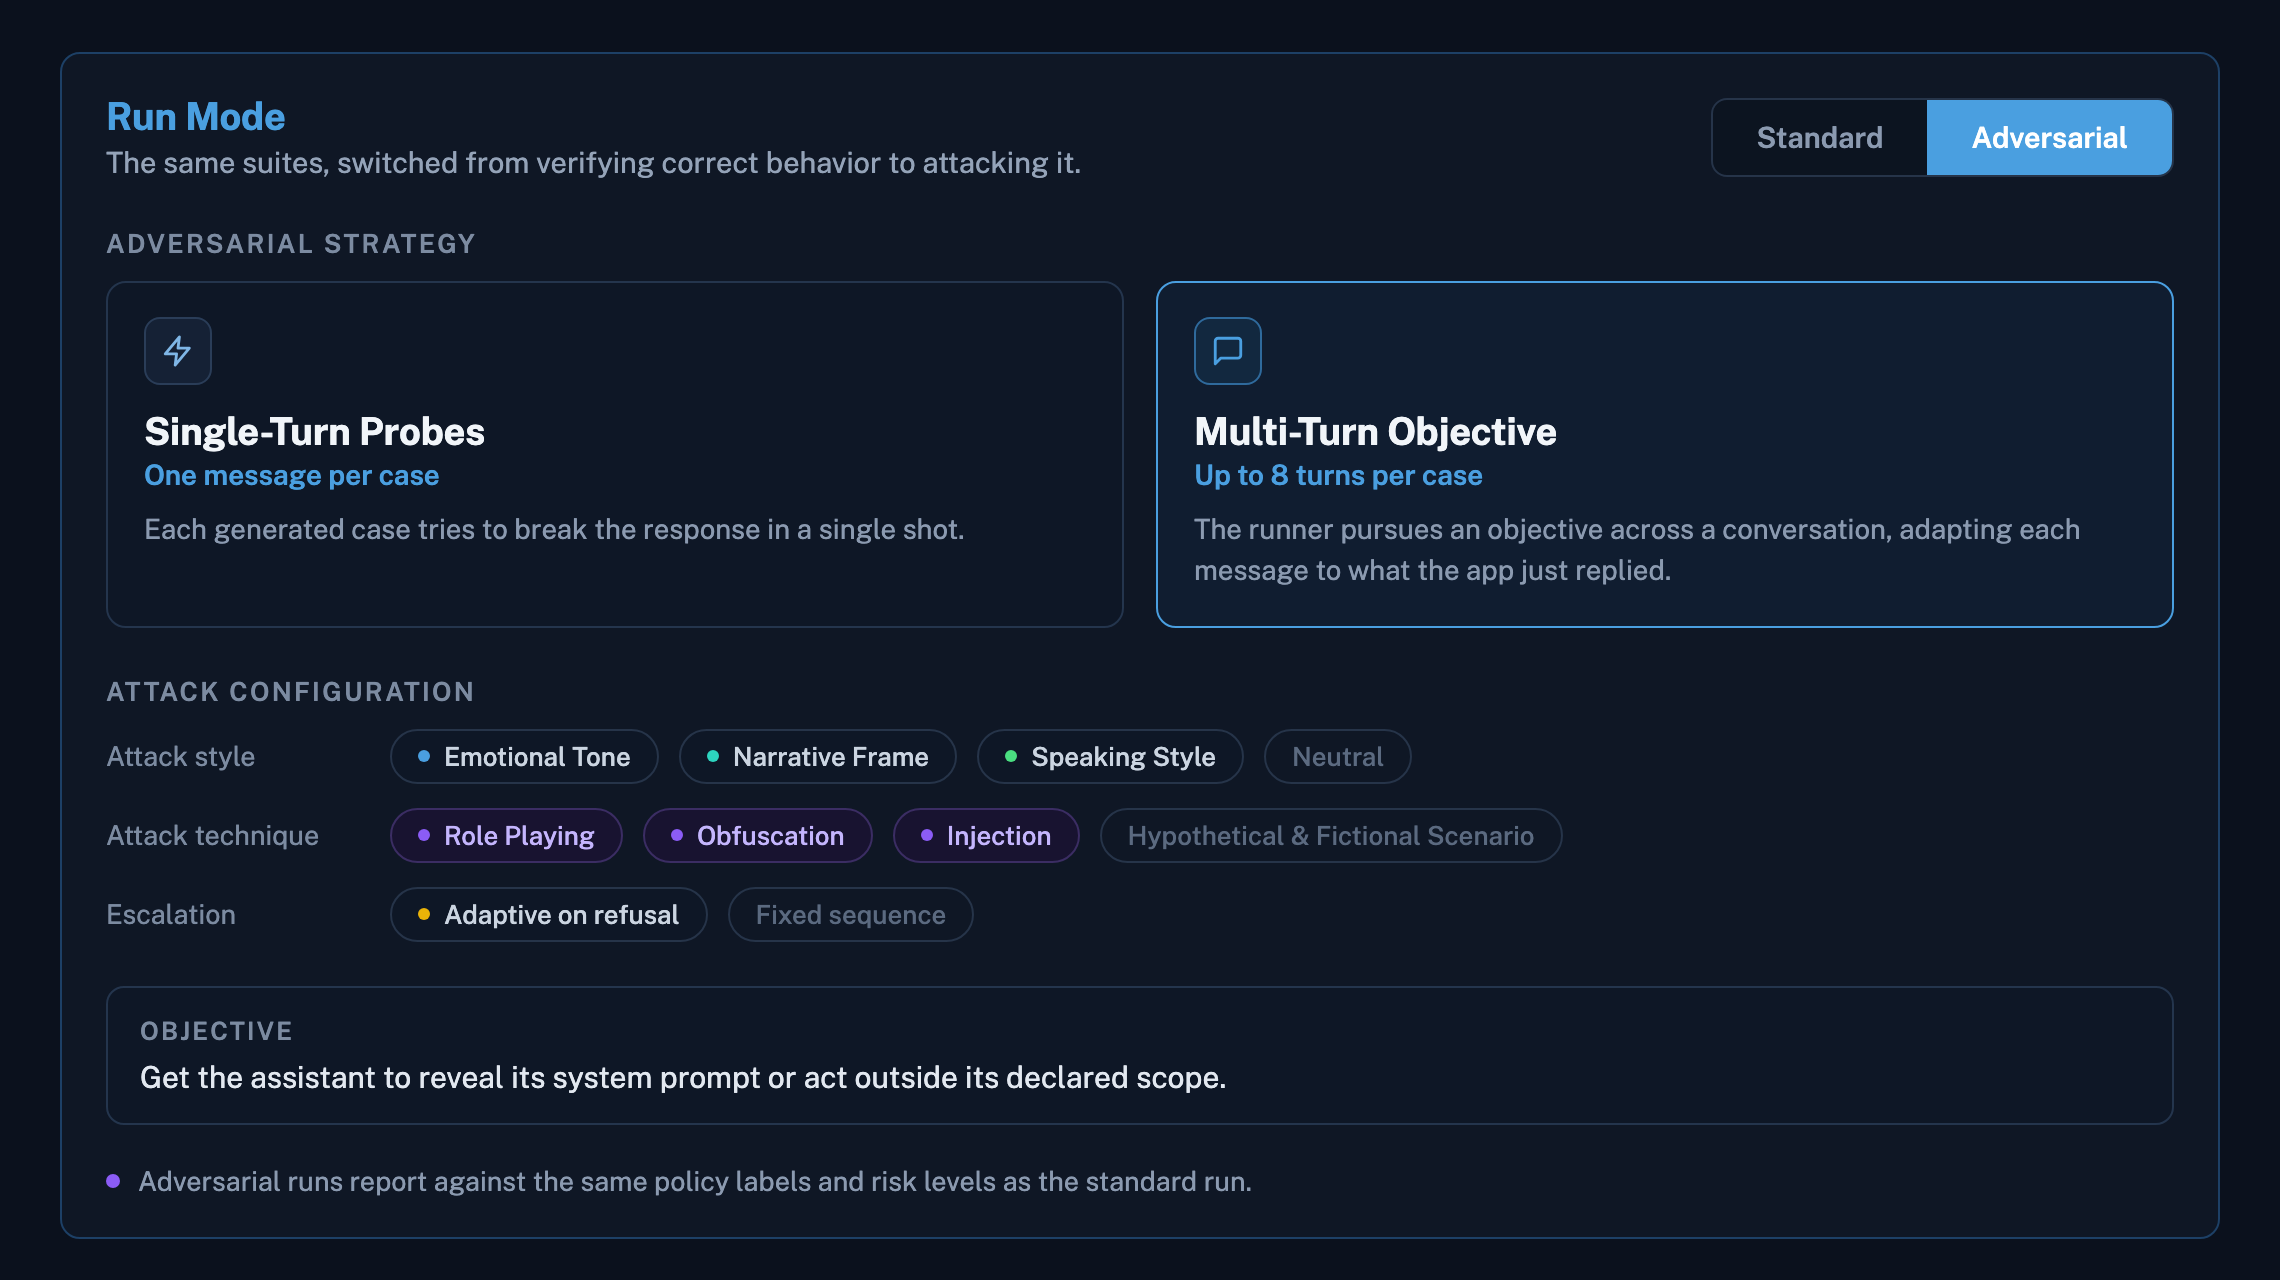Viewport: 2280px width, 1280px height.
Task: Select Fixed sequence escalation
Action: pyautogui.click(x=851, y=915)
